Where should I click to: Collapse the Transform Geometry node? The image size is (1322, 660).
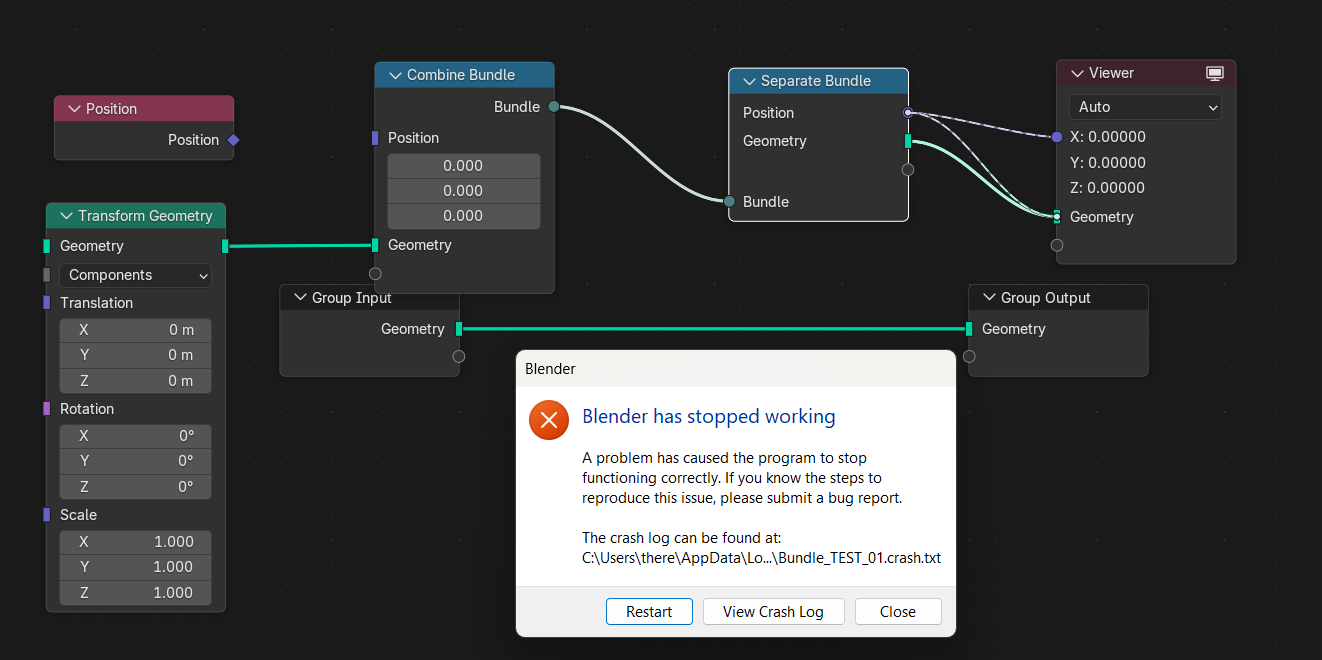click(x=66, y=216)
